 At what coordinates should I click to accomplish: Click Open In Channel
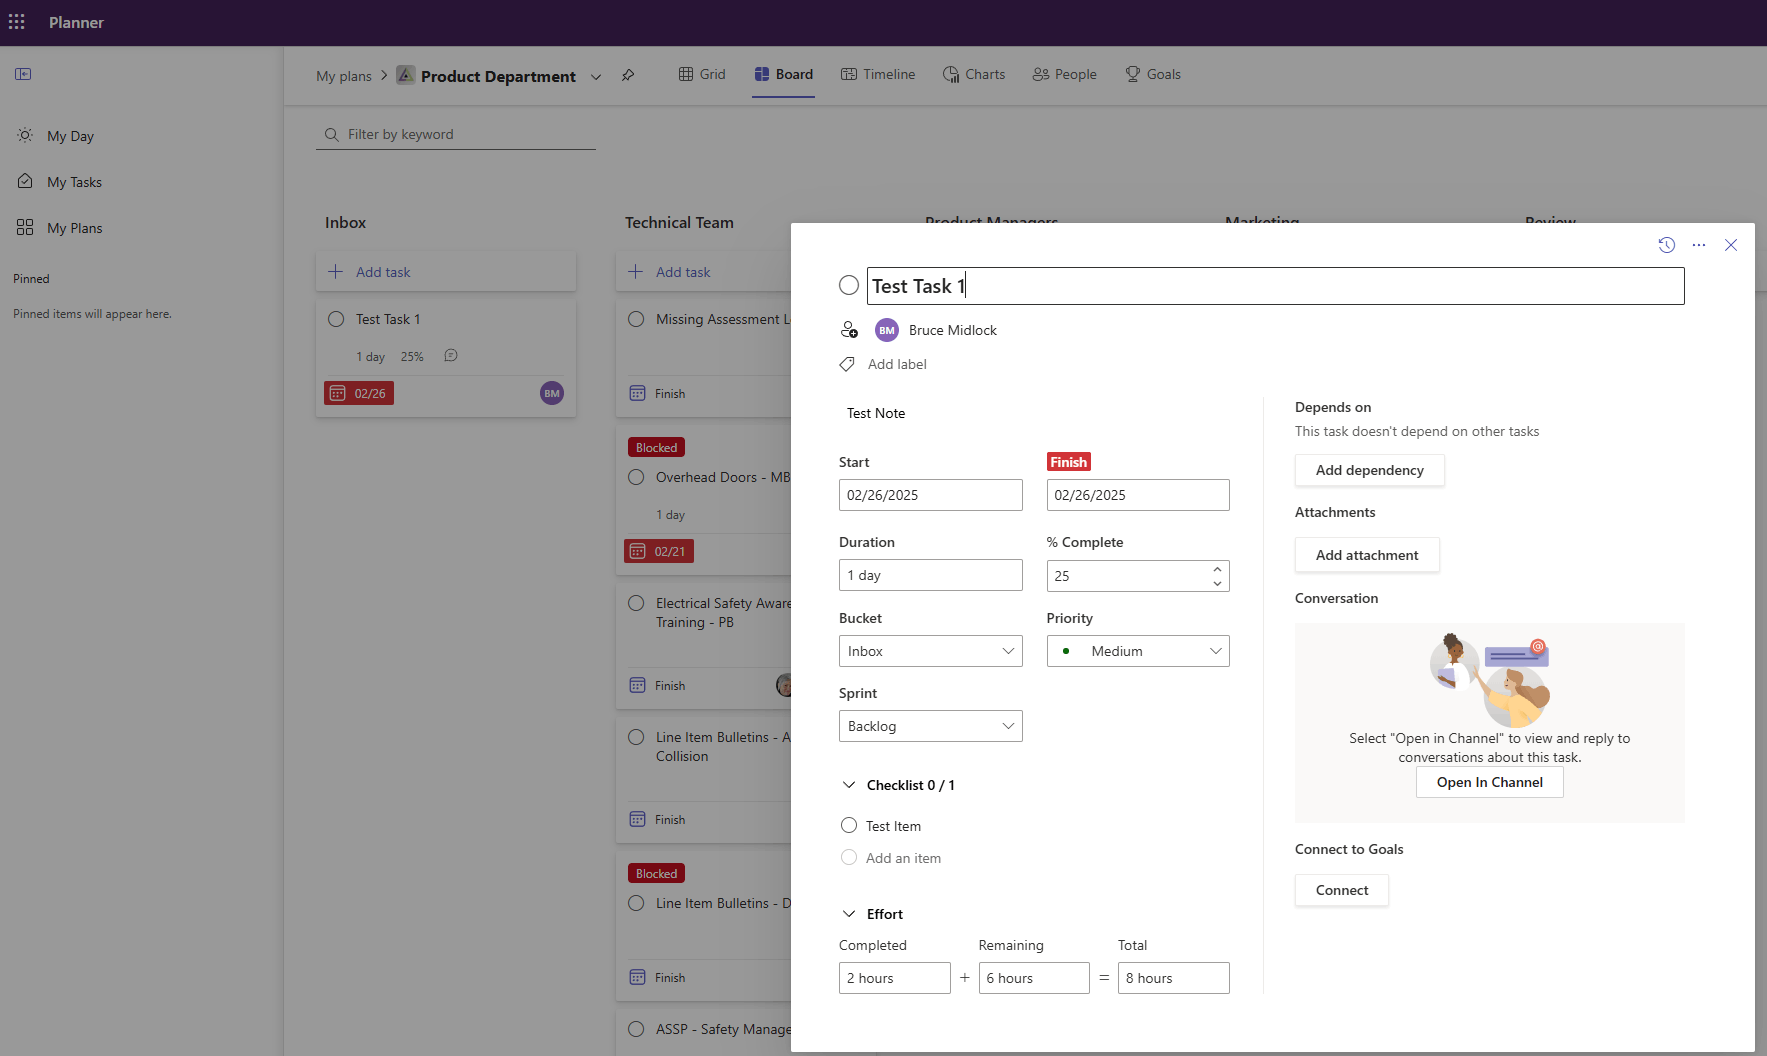[1489, 782]
